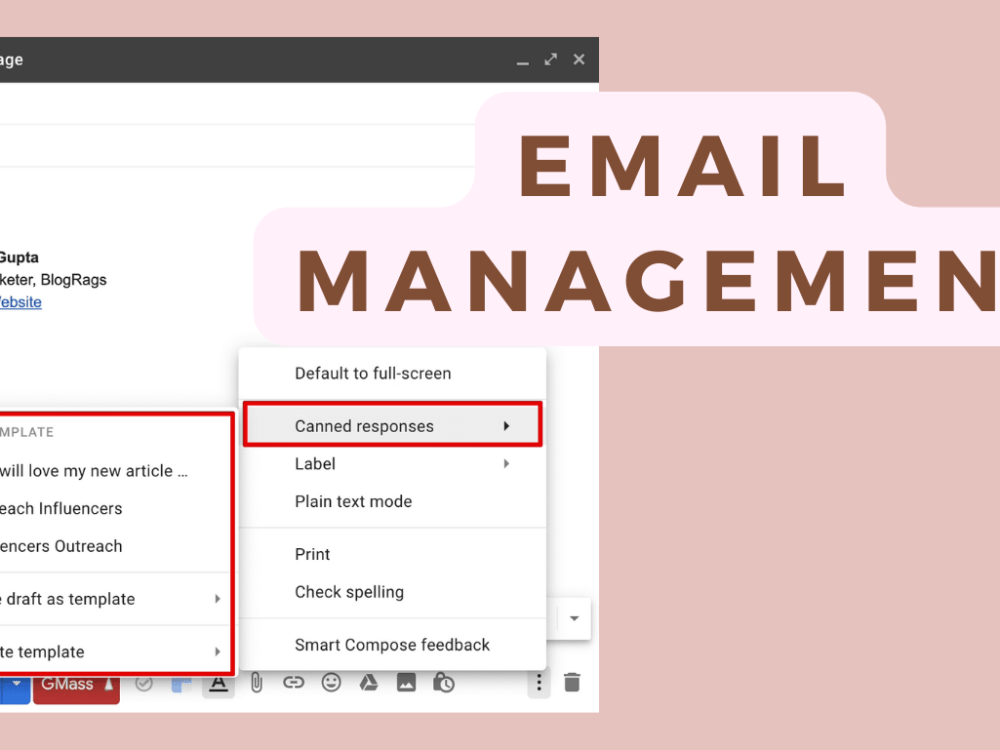The height and width of the screenshot is (750, 1000).
Task: Choose Check spelling menu entry
Action: 393,592
